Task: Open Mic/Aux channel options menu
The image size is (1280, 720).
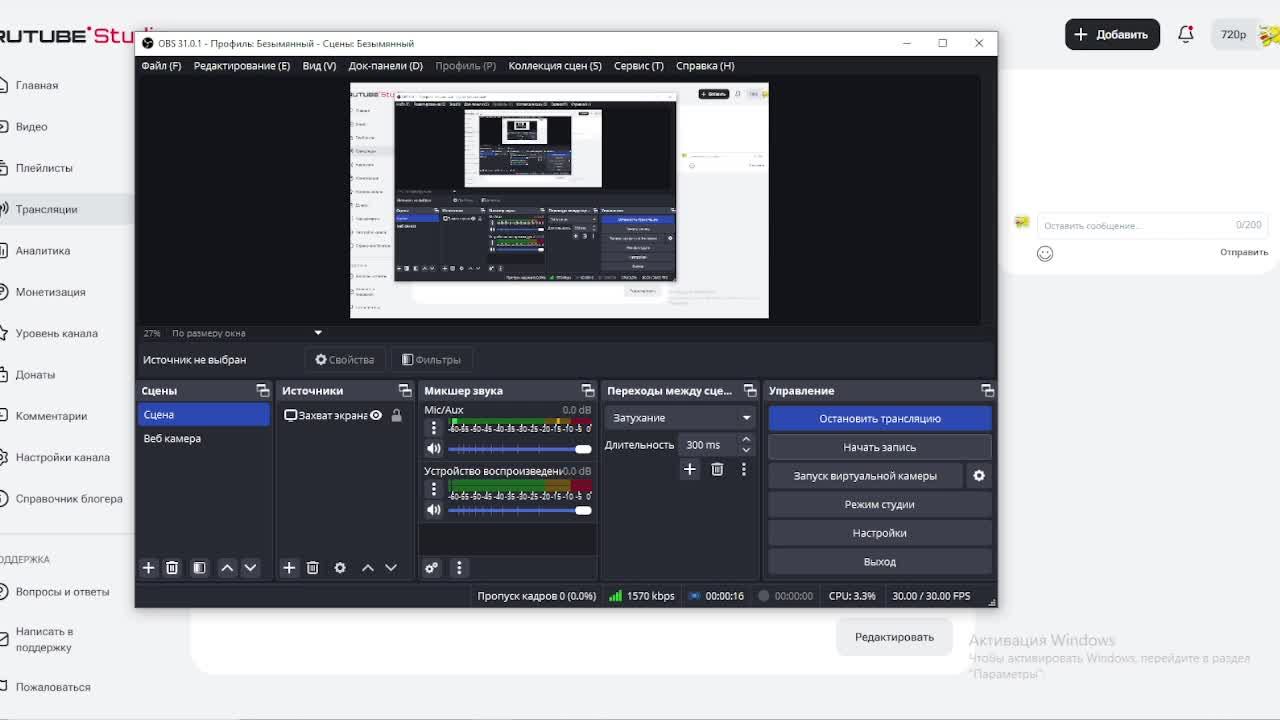Action: pos(434,428)
